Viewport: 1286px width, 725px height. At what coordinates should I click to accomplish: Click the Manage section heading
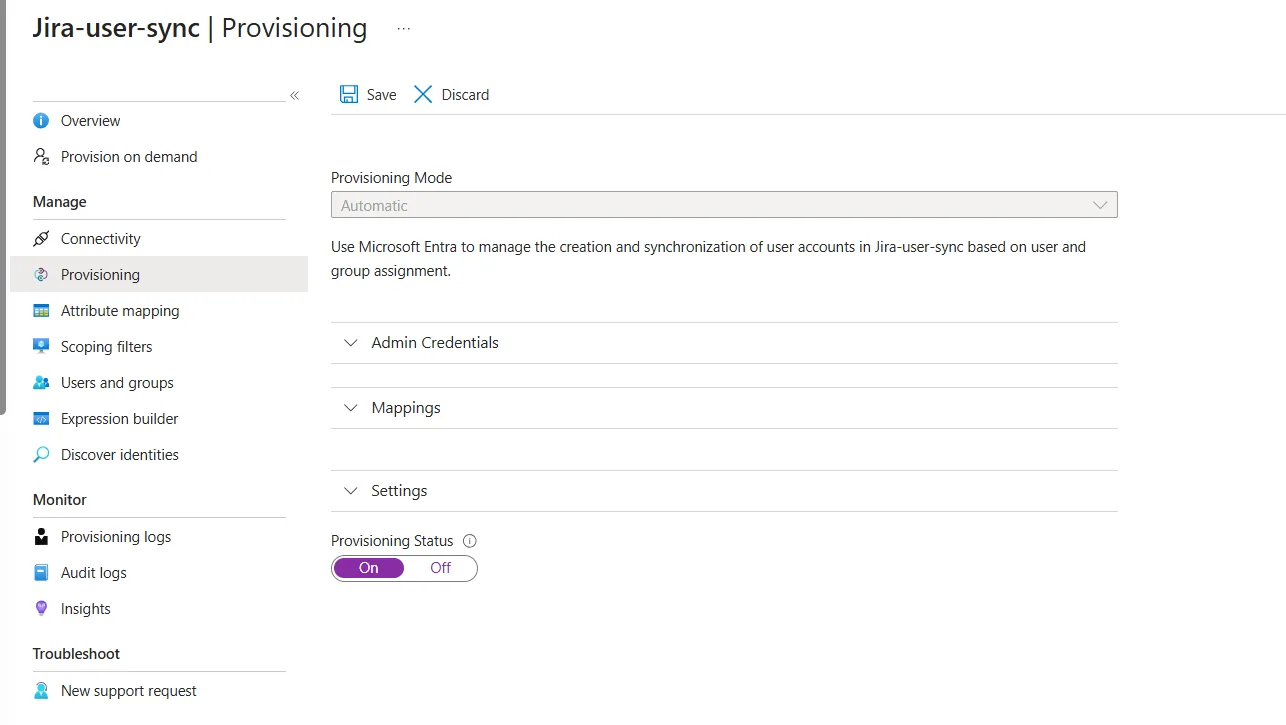[59, 202]
